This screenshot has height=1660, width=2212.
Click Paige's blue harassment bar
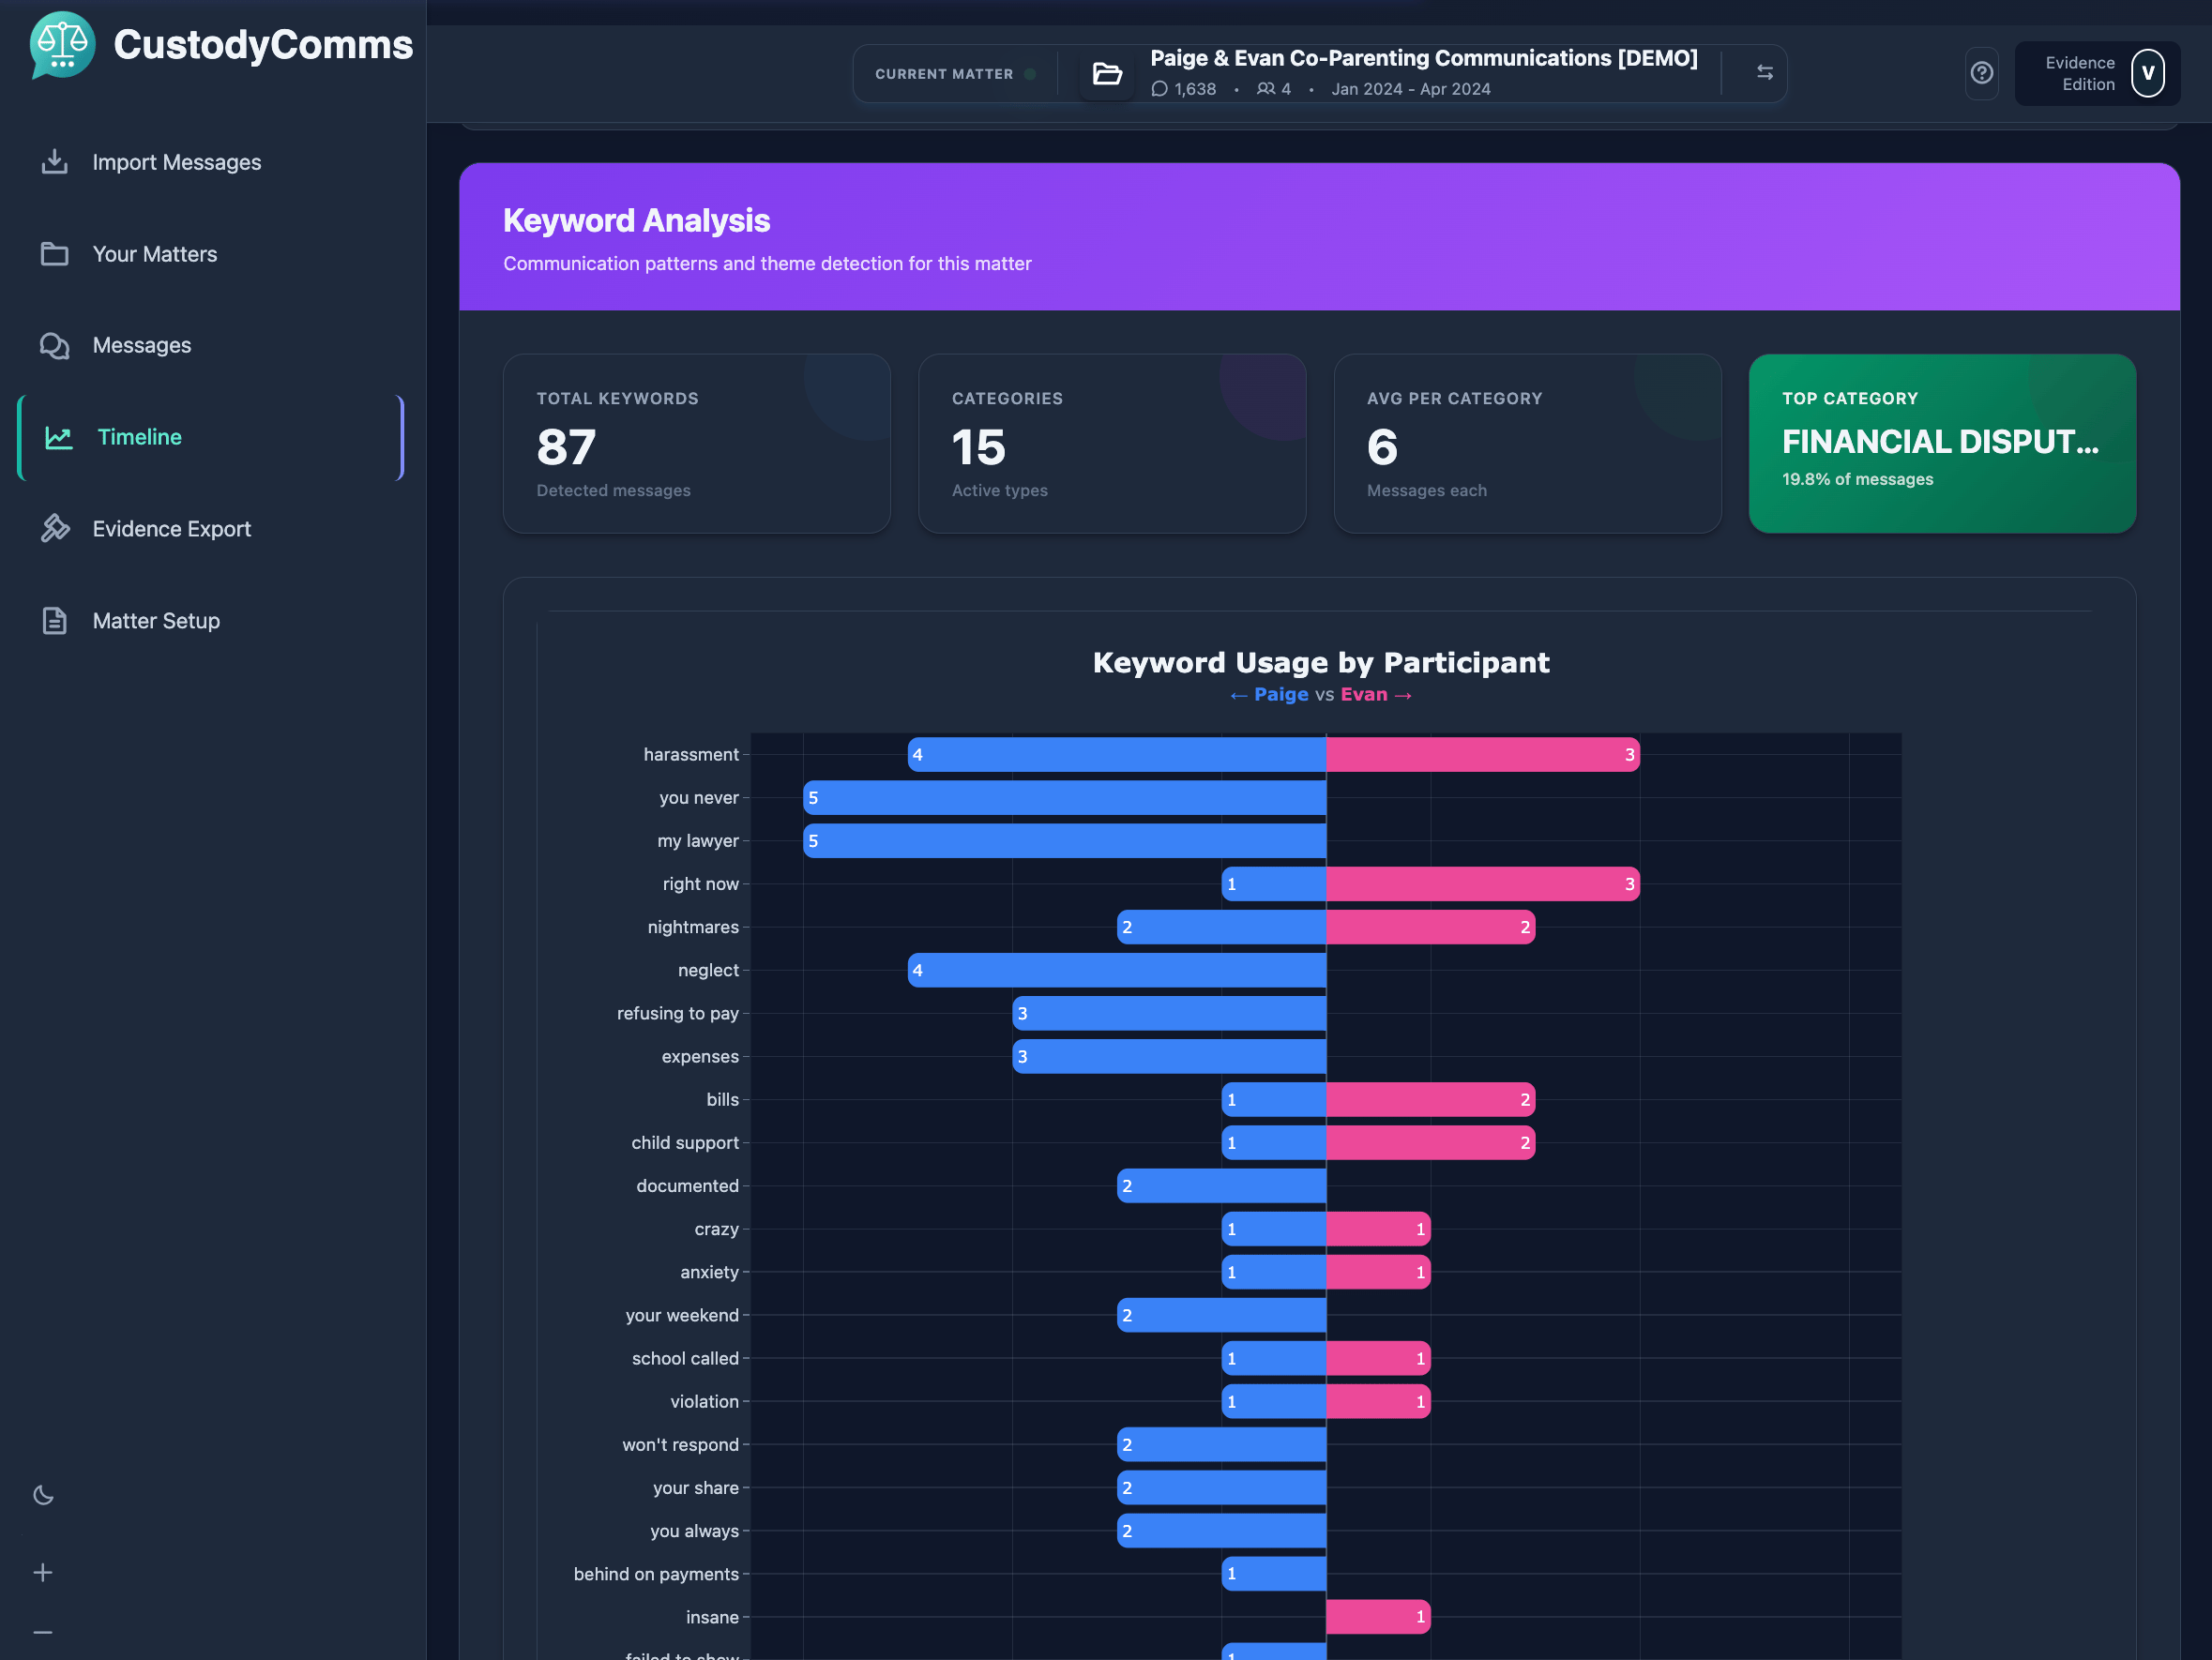pyautogui.click(x=1117, y=755)
